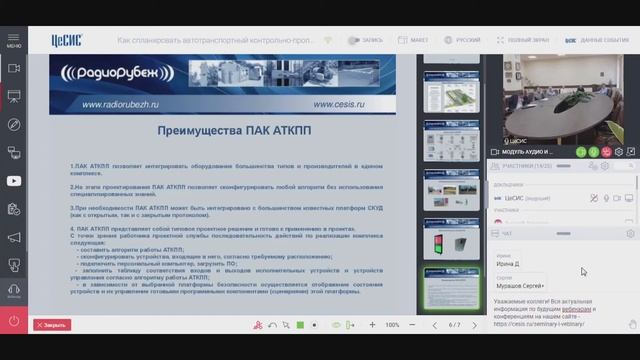Switch to Полный экран fullscreen mode
This screenshot has width=640, height=360.
pos(523,40)
